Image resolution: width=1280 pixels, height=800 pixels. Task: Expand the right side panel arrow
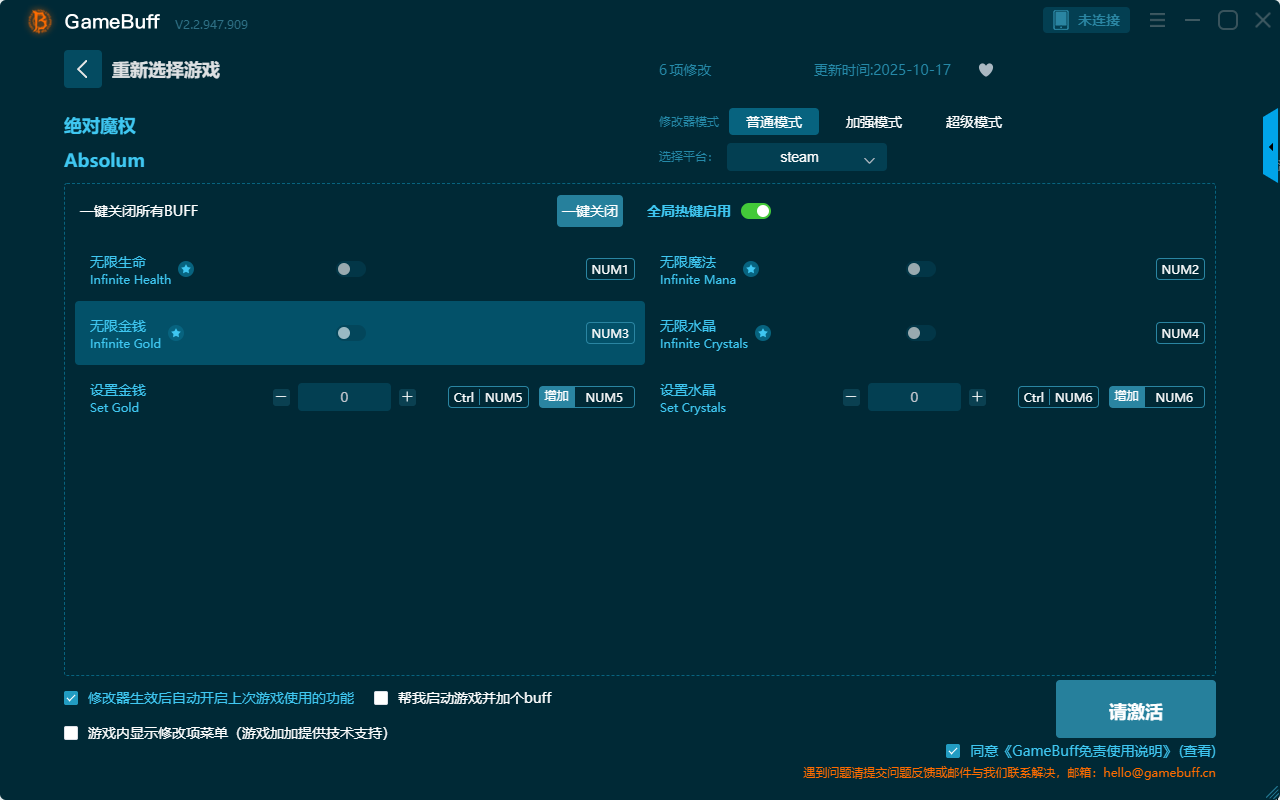1271,147
